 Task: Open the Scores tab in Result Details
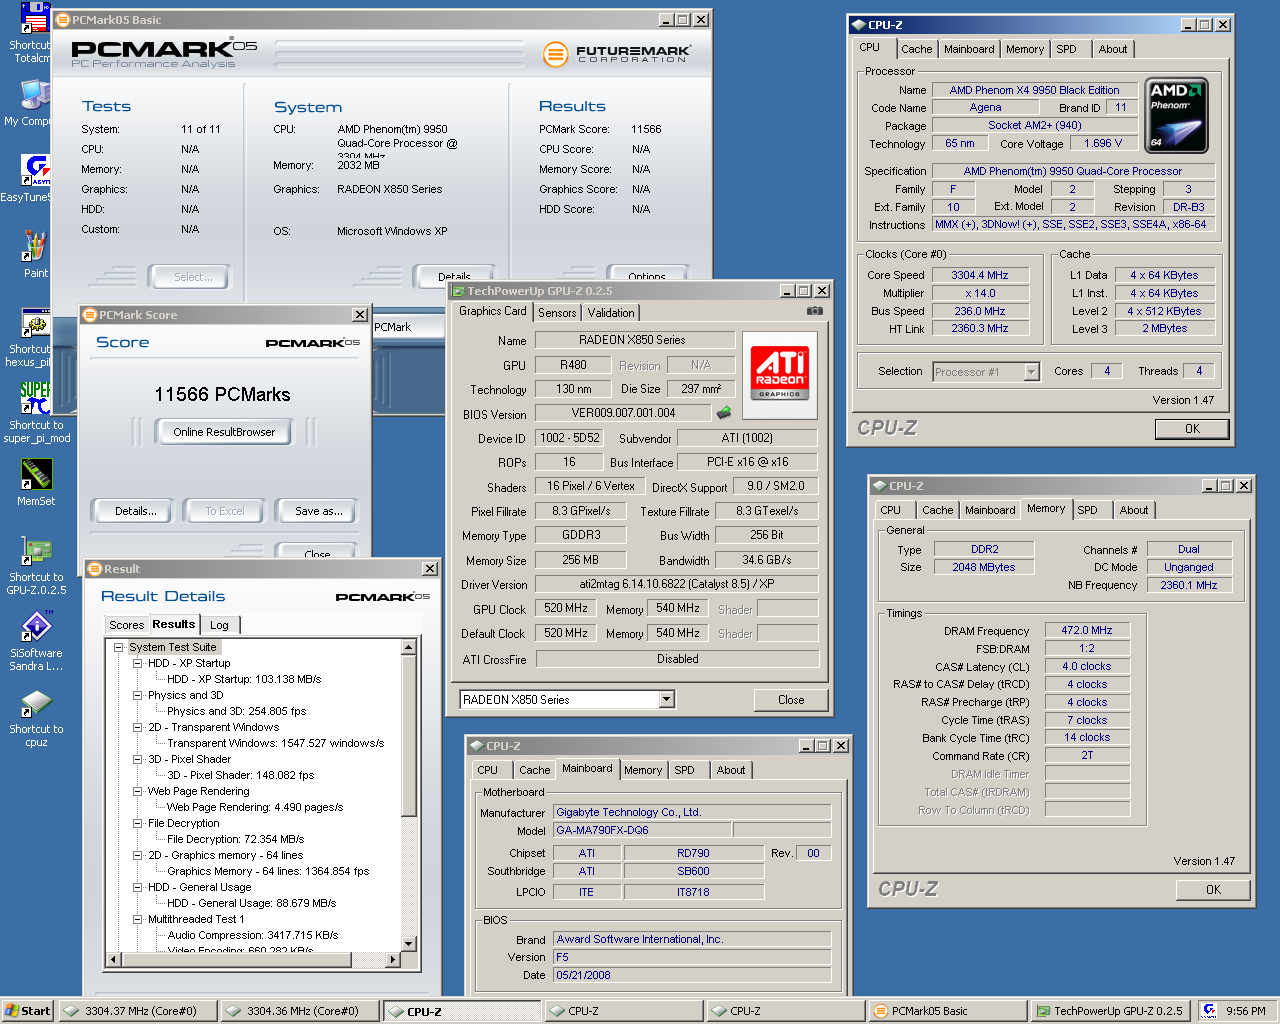point(127,625)
